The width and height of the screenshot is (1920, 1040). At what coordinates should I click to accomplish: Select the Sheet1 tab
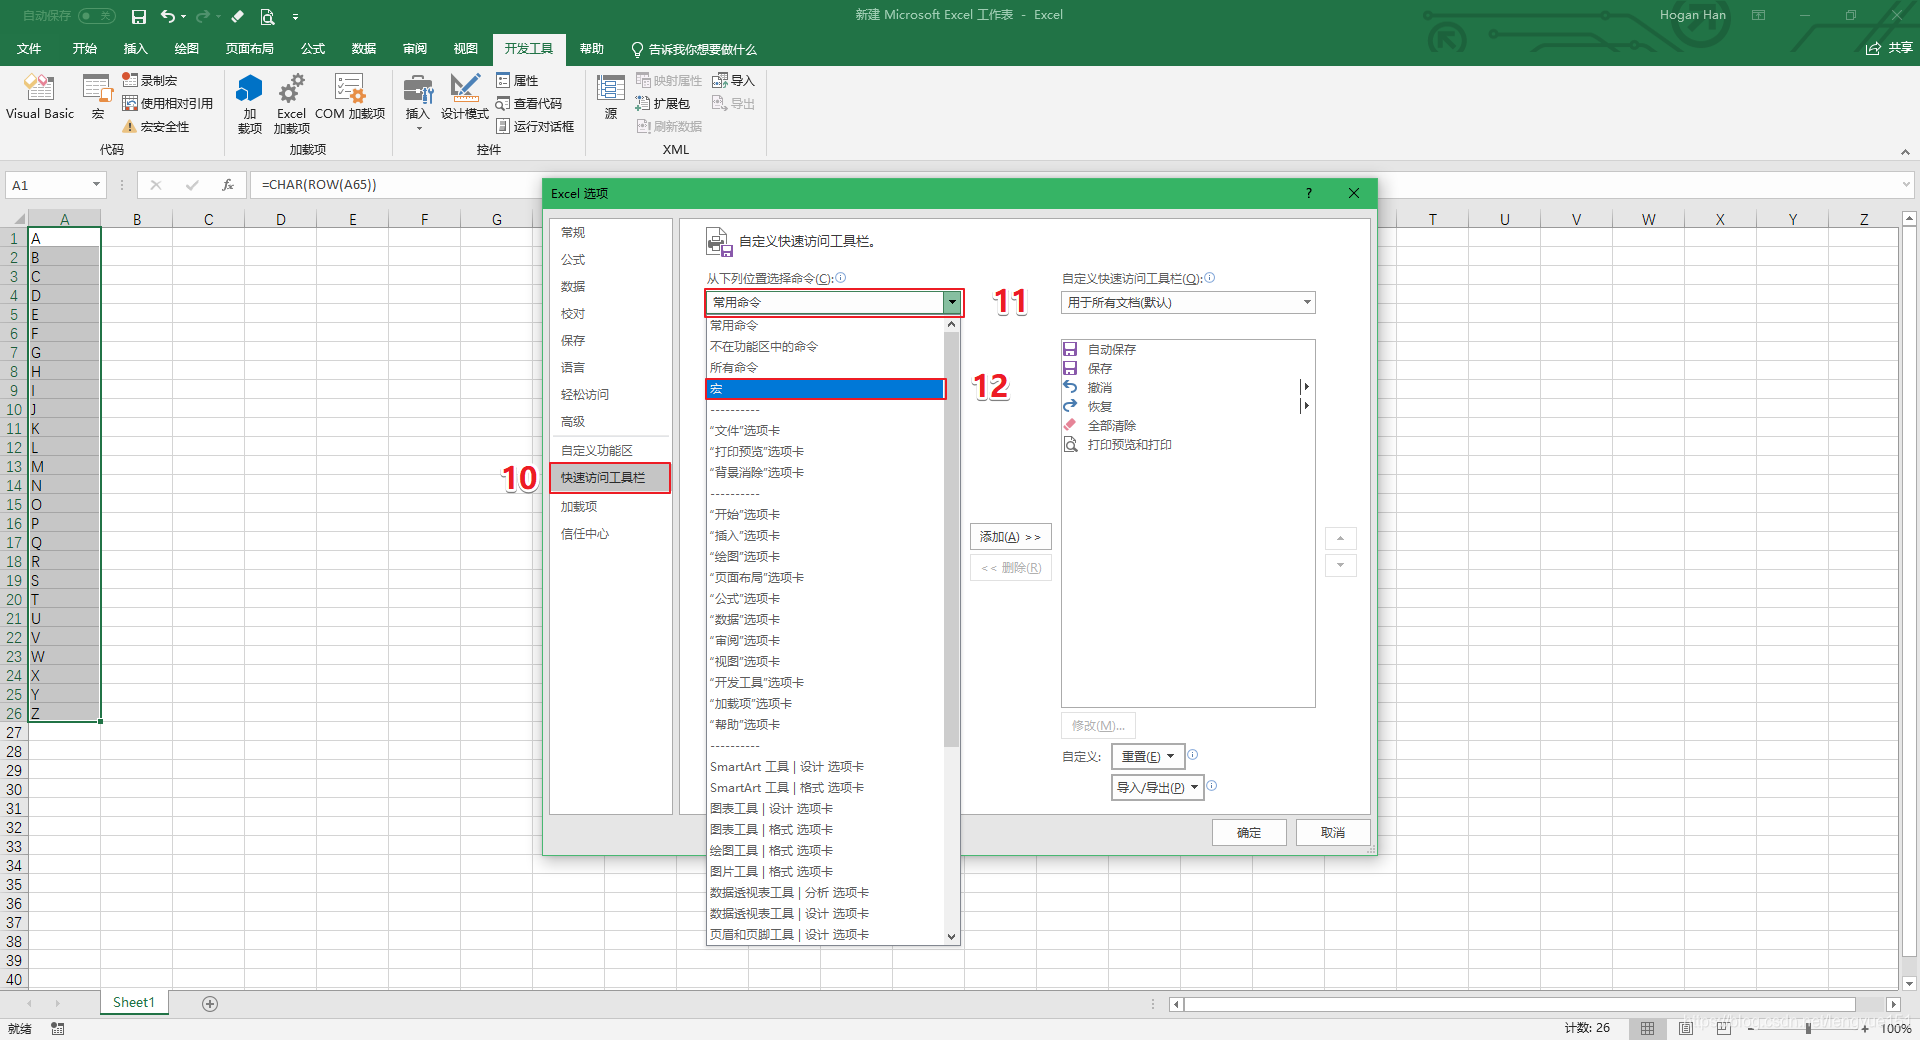click(x=134, y=1002)
